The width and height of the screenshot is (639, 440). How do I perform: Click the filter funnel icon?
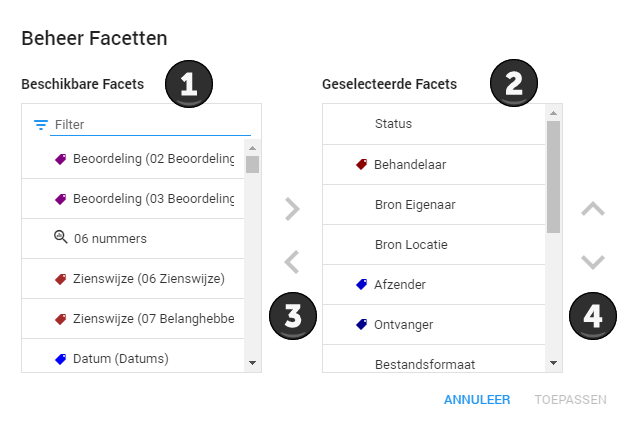(x=41, y=125)
